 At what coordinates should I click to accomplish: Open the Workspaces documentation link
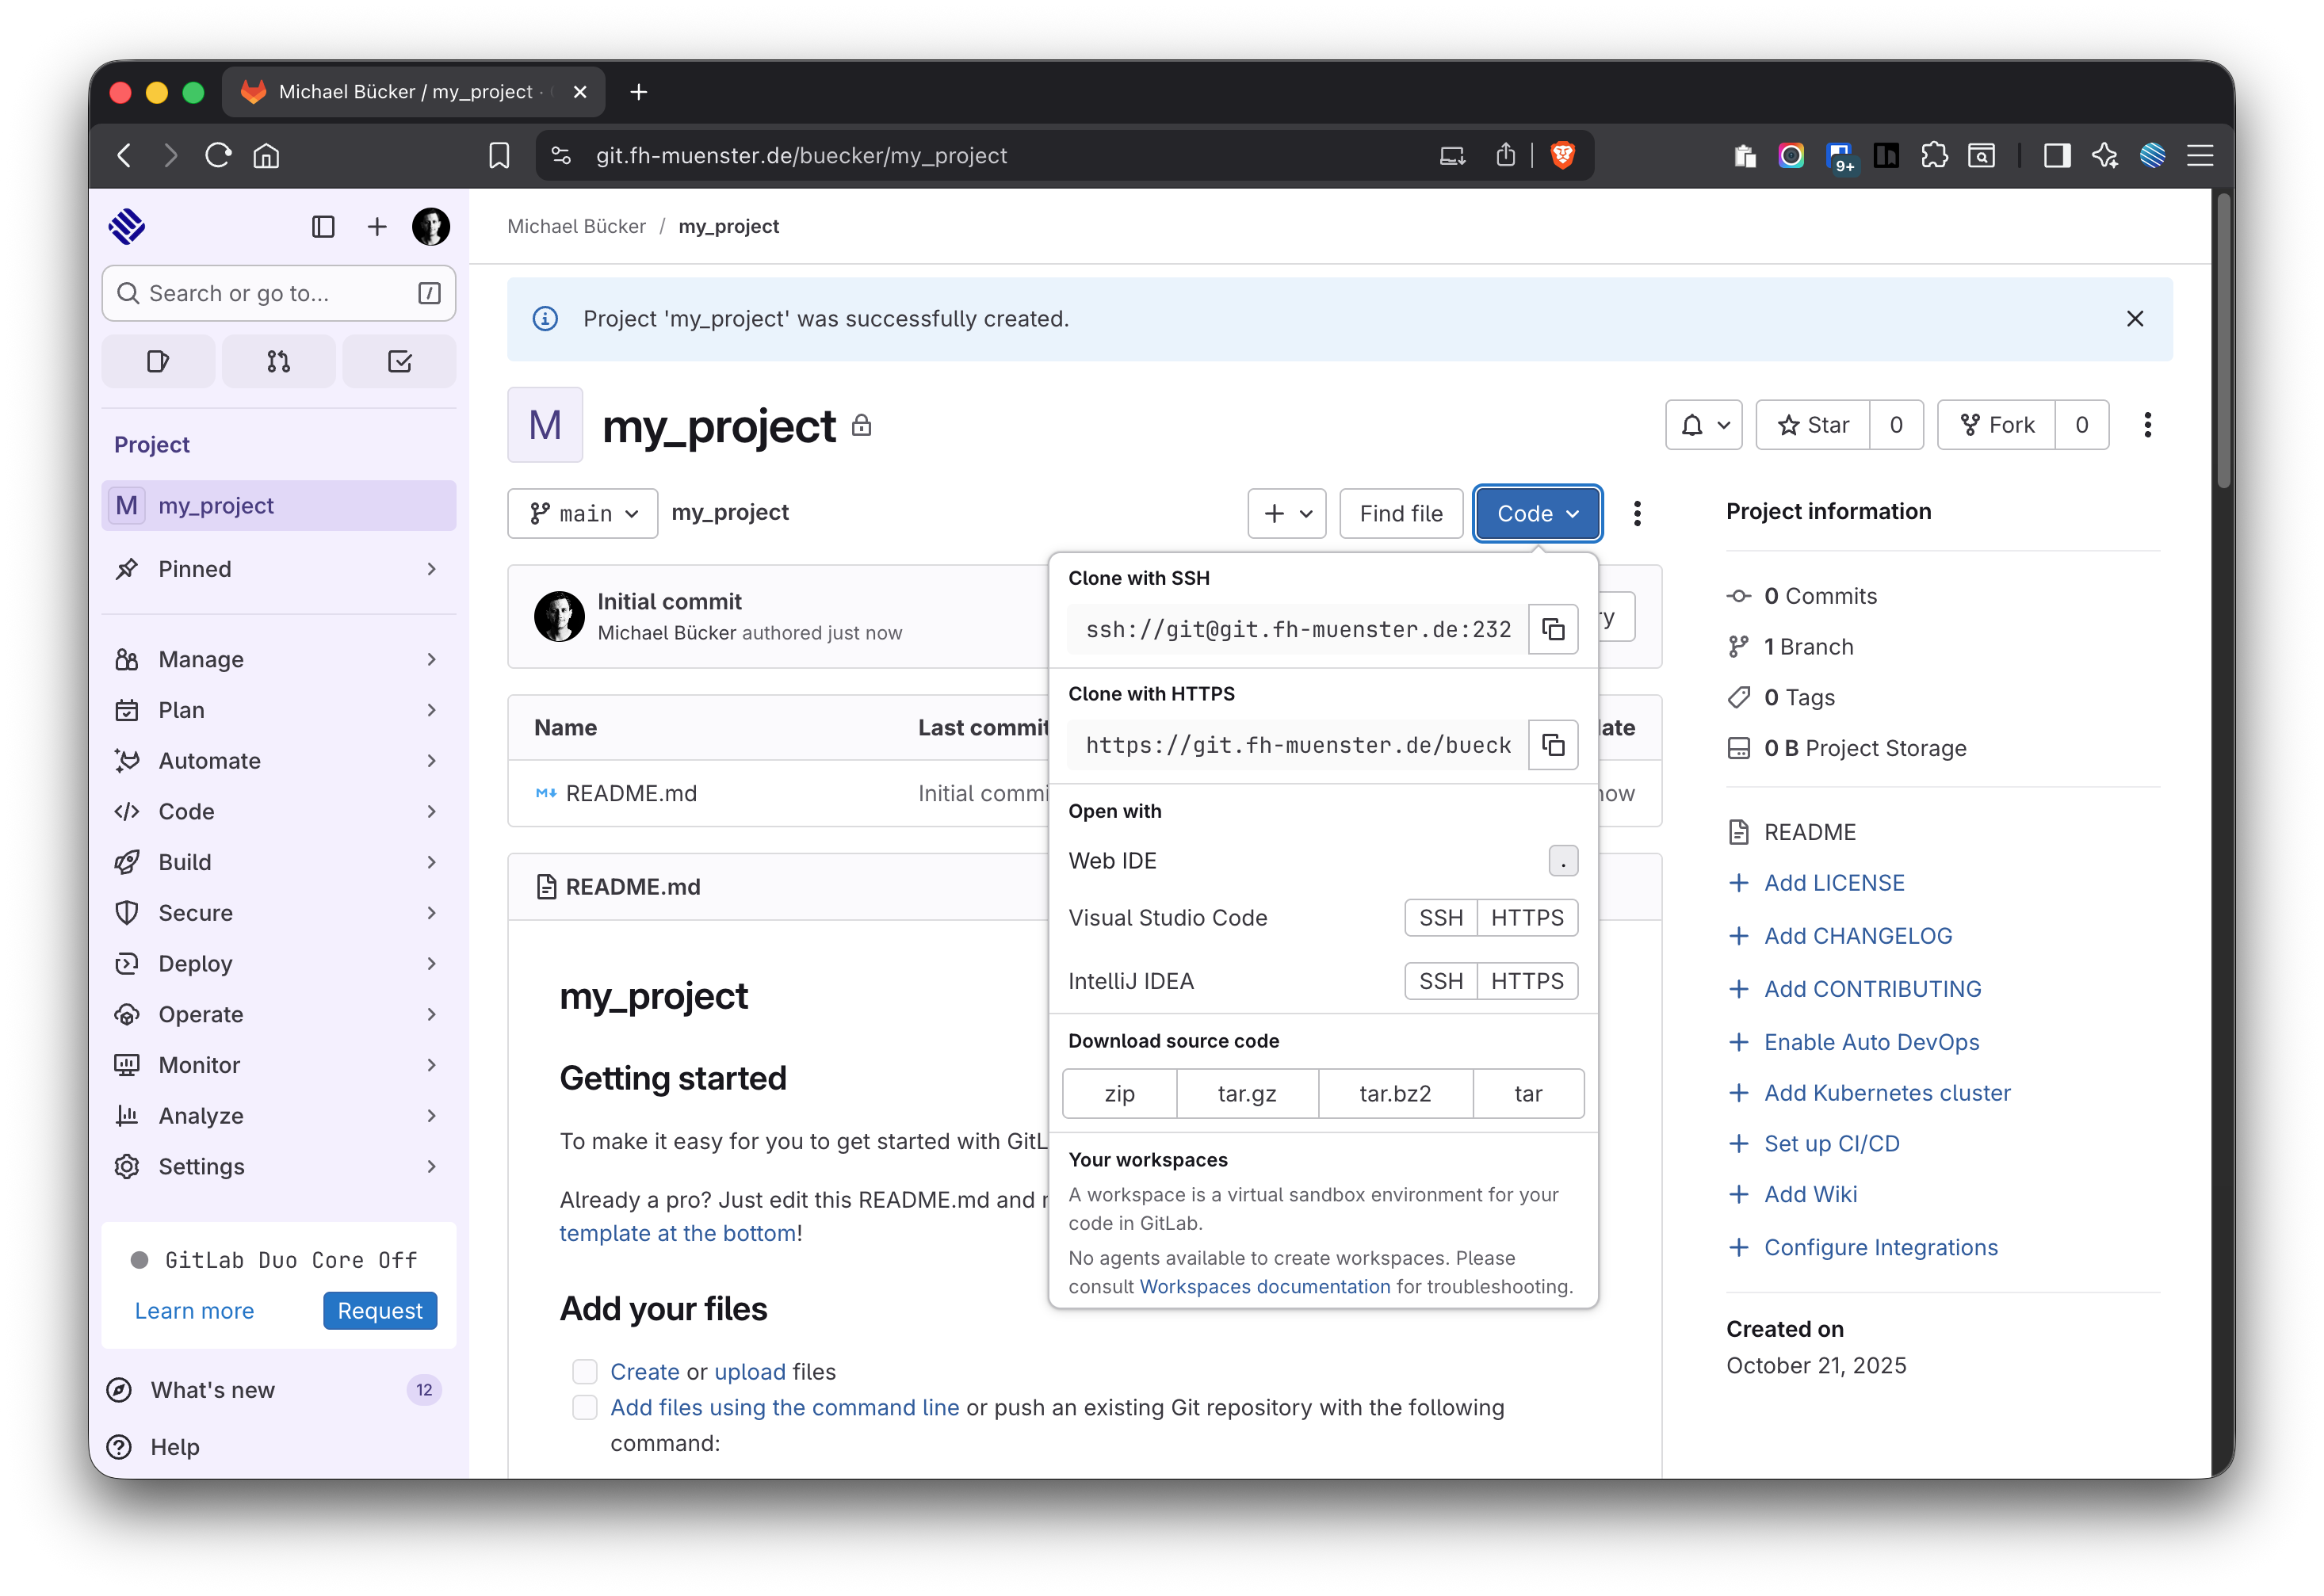[1264, 1286]
